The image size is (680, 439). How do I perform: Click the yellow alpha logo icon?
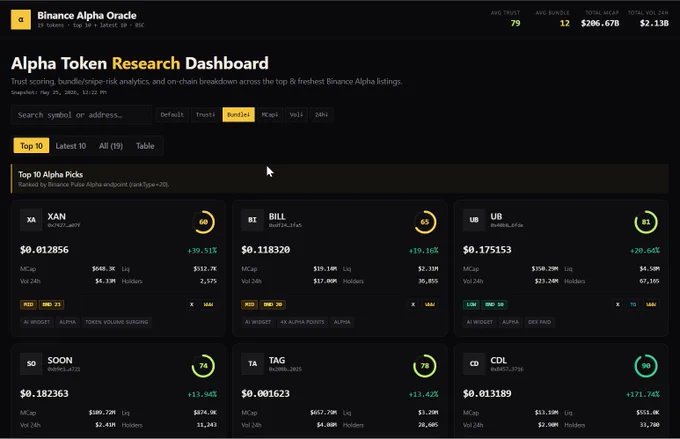click(21, 20)
